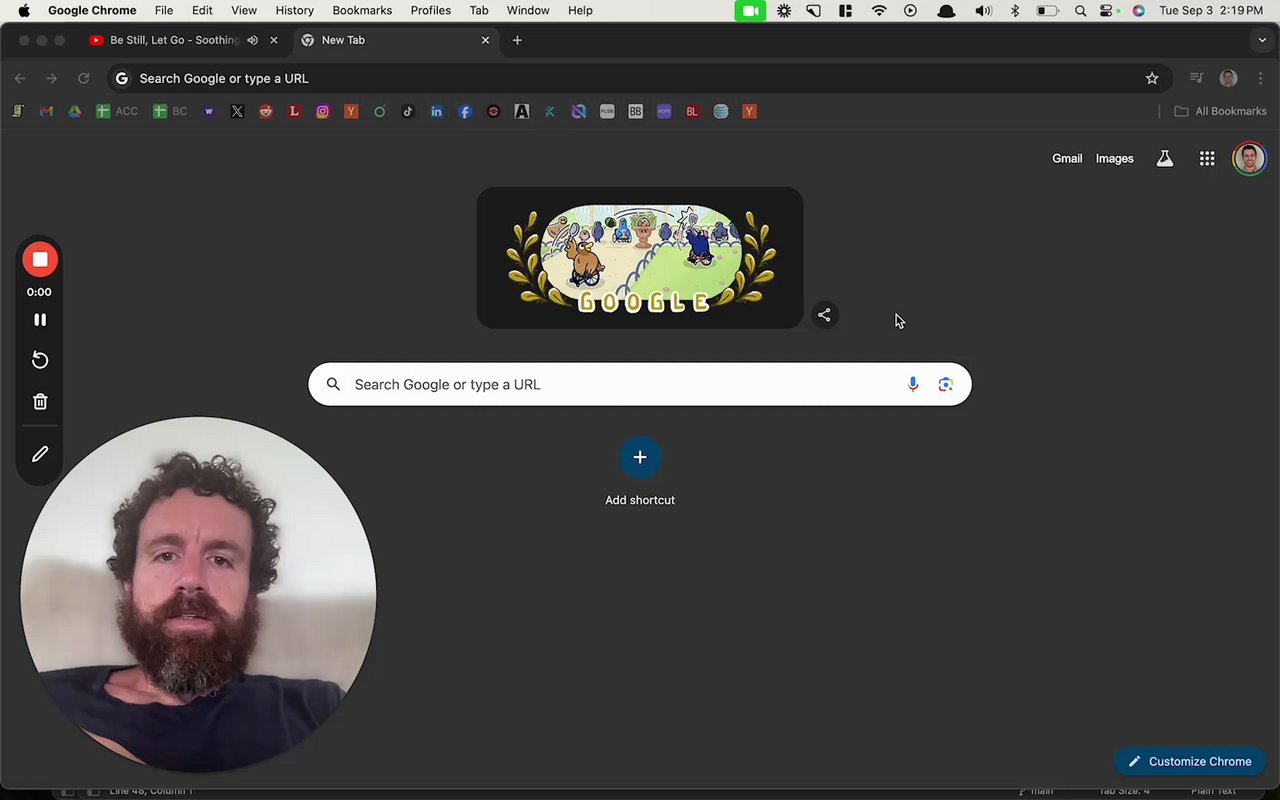Open the Gmail bookmark icon
This screenshot has width=1280, height=800.
coord(46,111)
